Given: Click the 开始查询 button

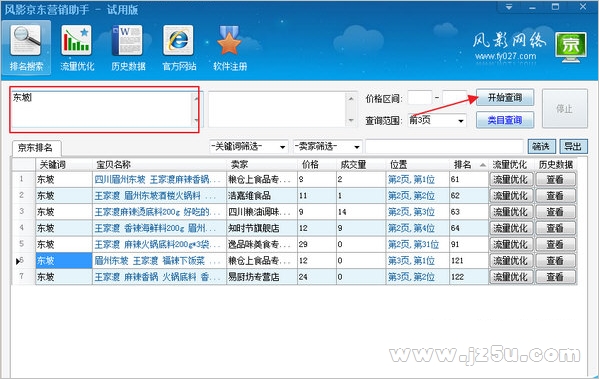Looking at the screenshot, I should point(505,98).
